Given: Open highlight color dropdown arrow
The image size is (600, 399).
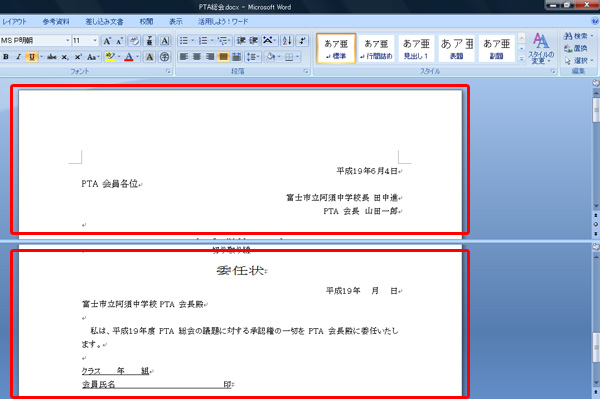Looking at the screenshot, I should pos(119,57).
